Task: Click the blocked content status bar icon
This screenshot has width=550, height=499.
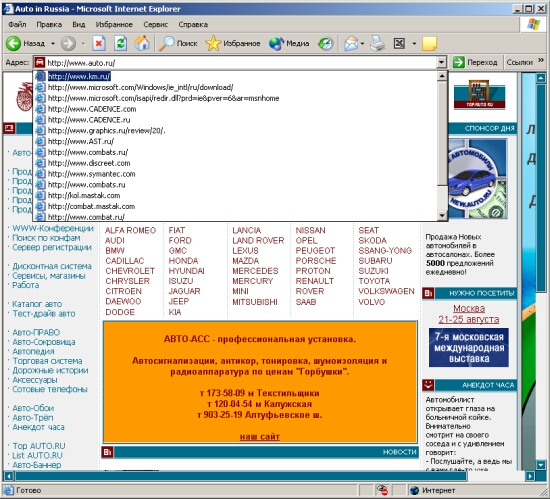Action: [382, 490]
